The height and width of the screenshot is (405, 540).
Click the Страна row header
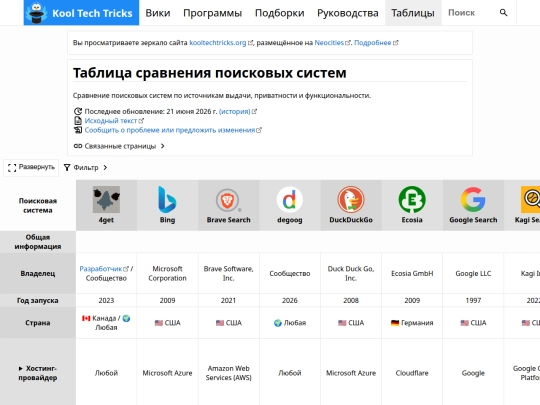(x=38, y=323)
